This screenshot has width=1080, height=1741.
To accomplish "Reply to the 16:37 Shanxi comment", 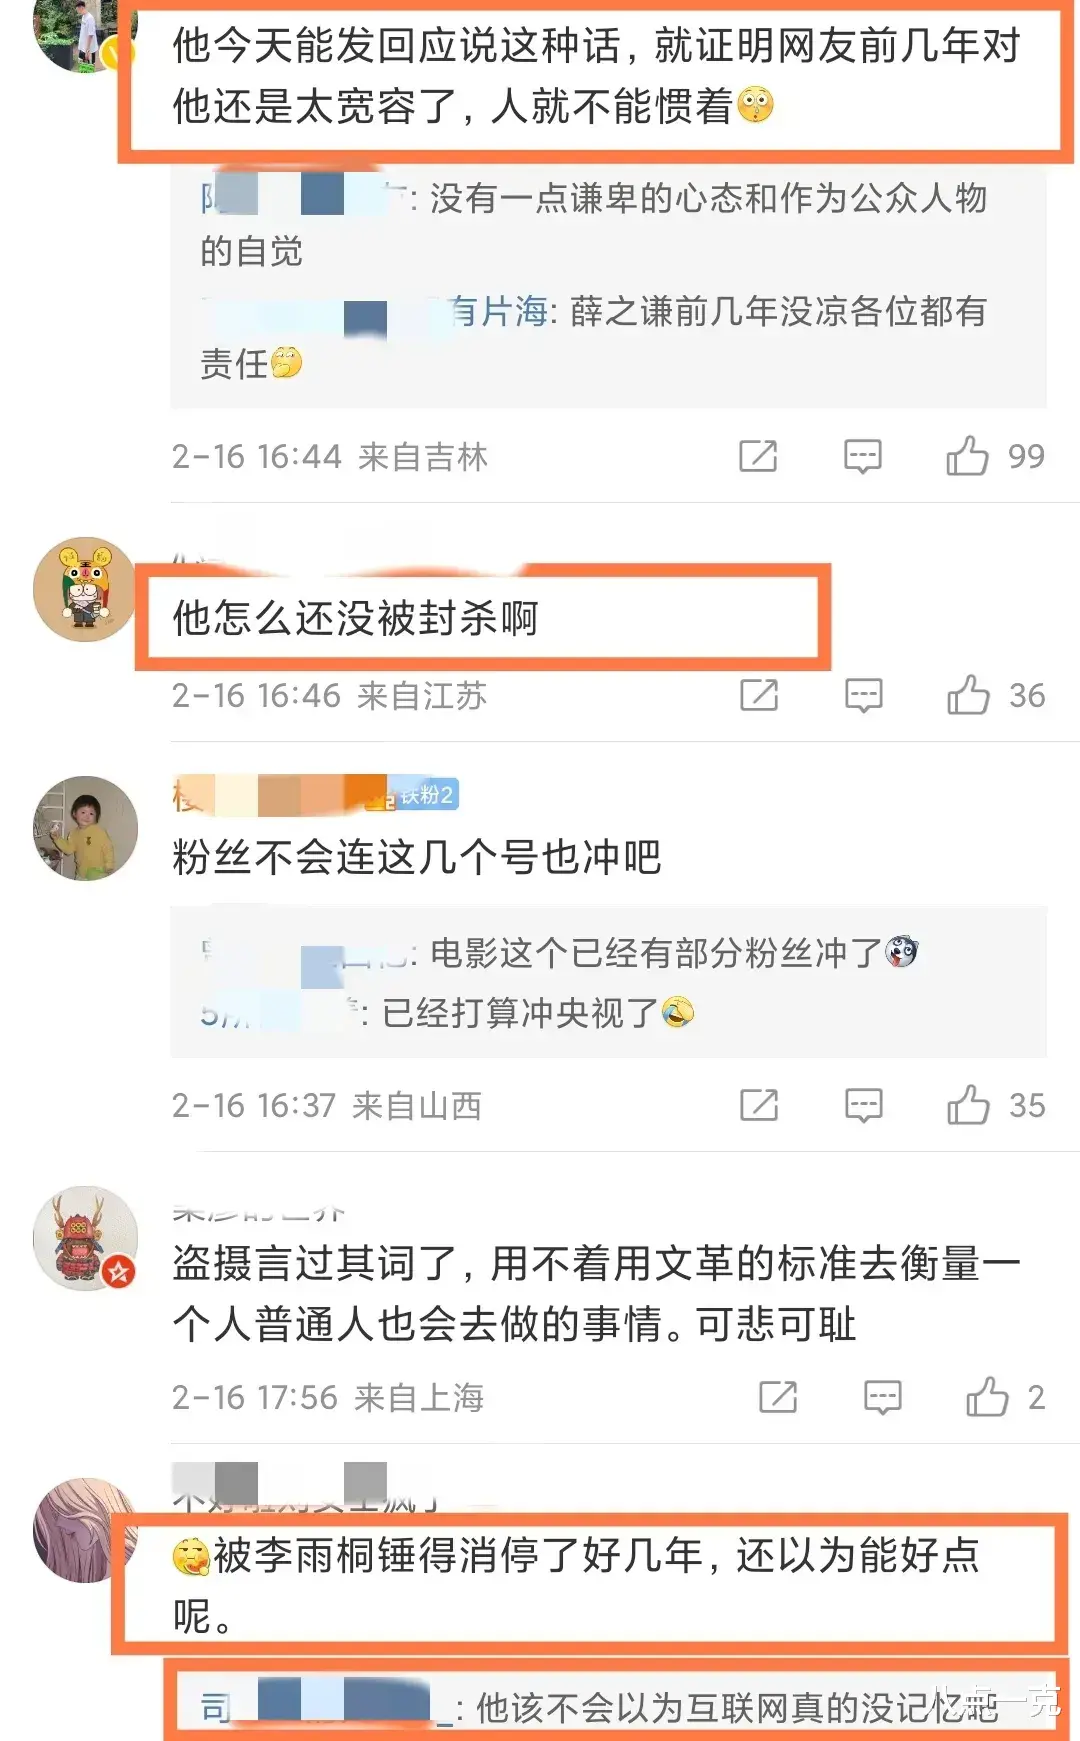I will [x=863, y=1105].
